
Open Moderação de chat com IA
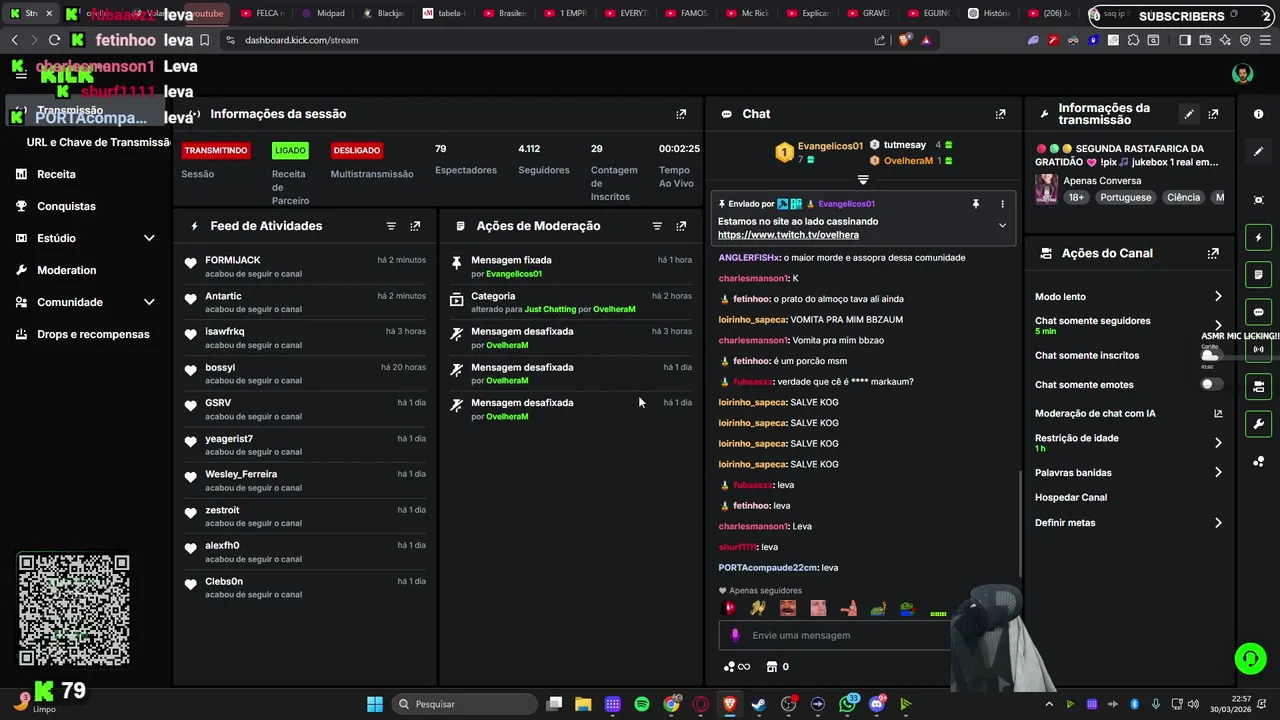click(x=1129, y=413)
